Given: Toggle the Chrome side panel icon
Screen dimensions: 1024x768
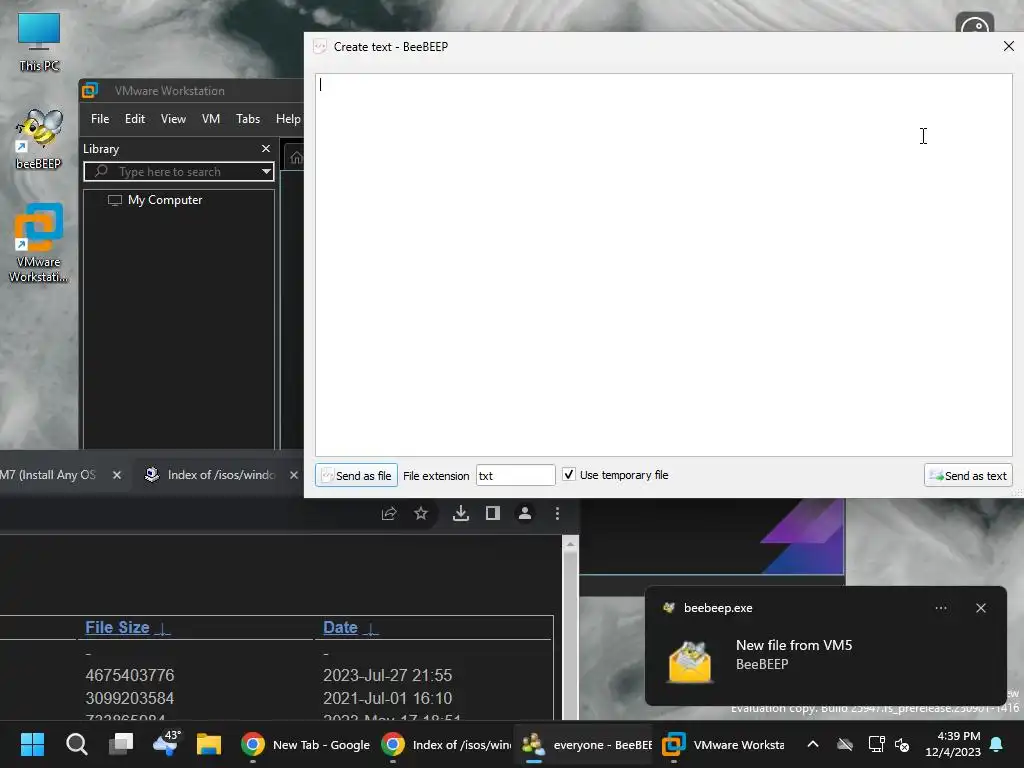Looking at the screenshot, I should [x=492, y=514].
